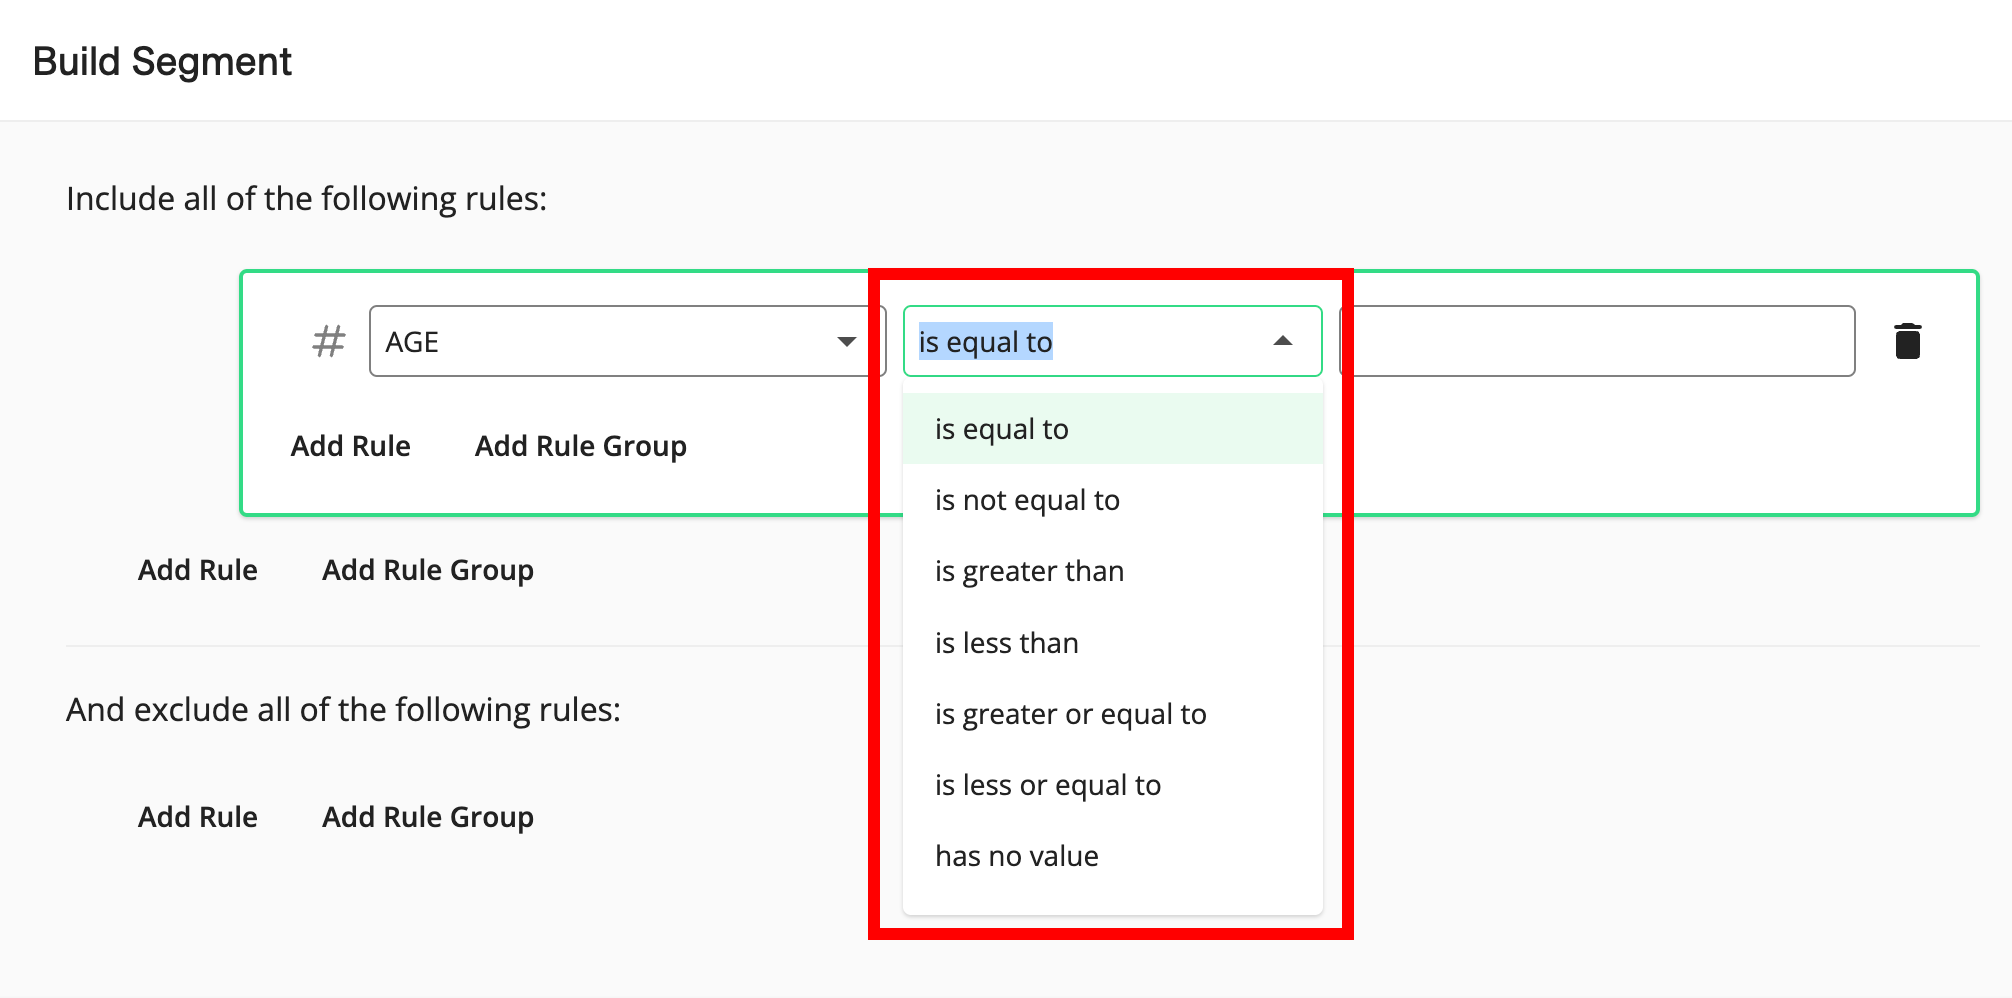This screenshot has height=998, width=2012.
Task: Choose 'is not equal to' option
Action: (x=1027, y=500)
